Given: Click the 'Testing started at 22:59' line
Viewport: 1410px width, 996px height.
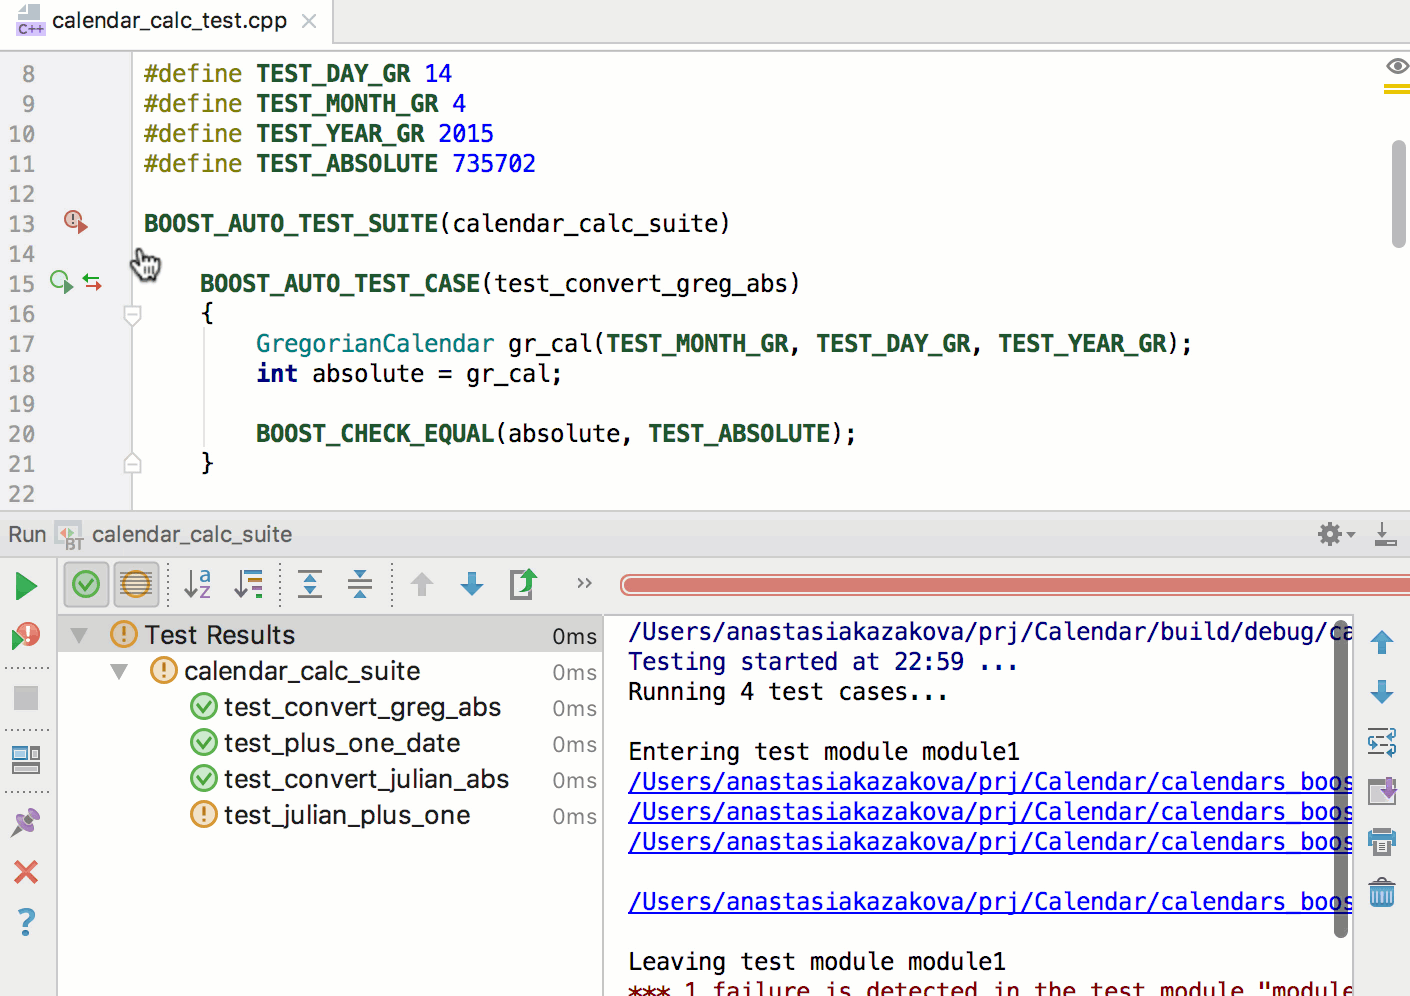Looking at the screenshot, I should click(823, 662).
